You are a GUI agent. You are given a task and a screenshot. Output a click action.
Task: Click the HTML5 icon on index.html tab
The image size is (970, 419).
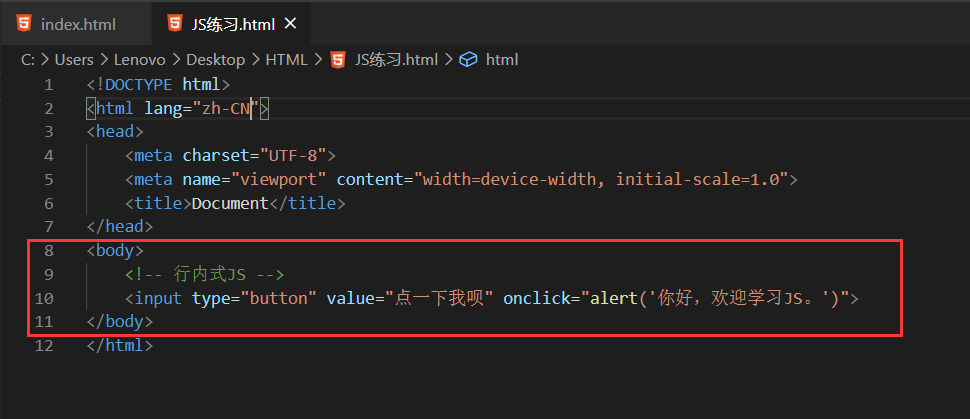pyautogui.click(x=24, y=24)
